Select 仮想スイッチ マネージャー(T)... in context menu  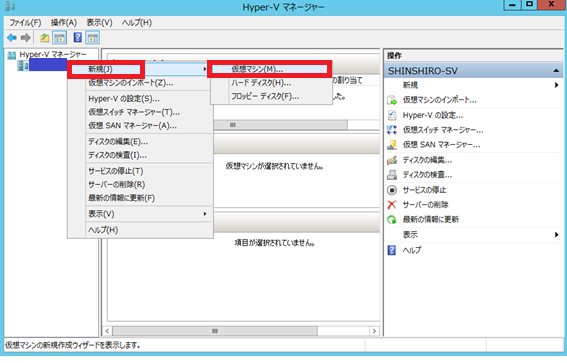tap(140, 112)
